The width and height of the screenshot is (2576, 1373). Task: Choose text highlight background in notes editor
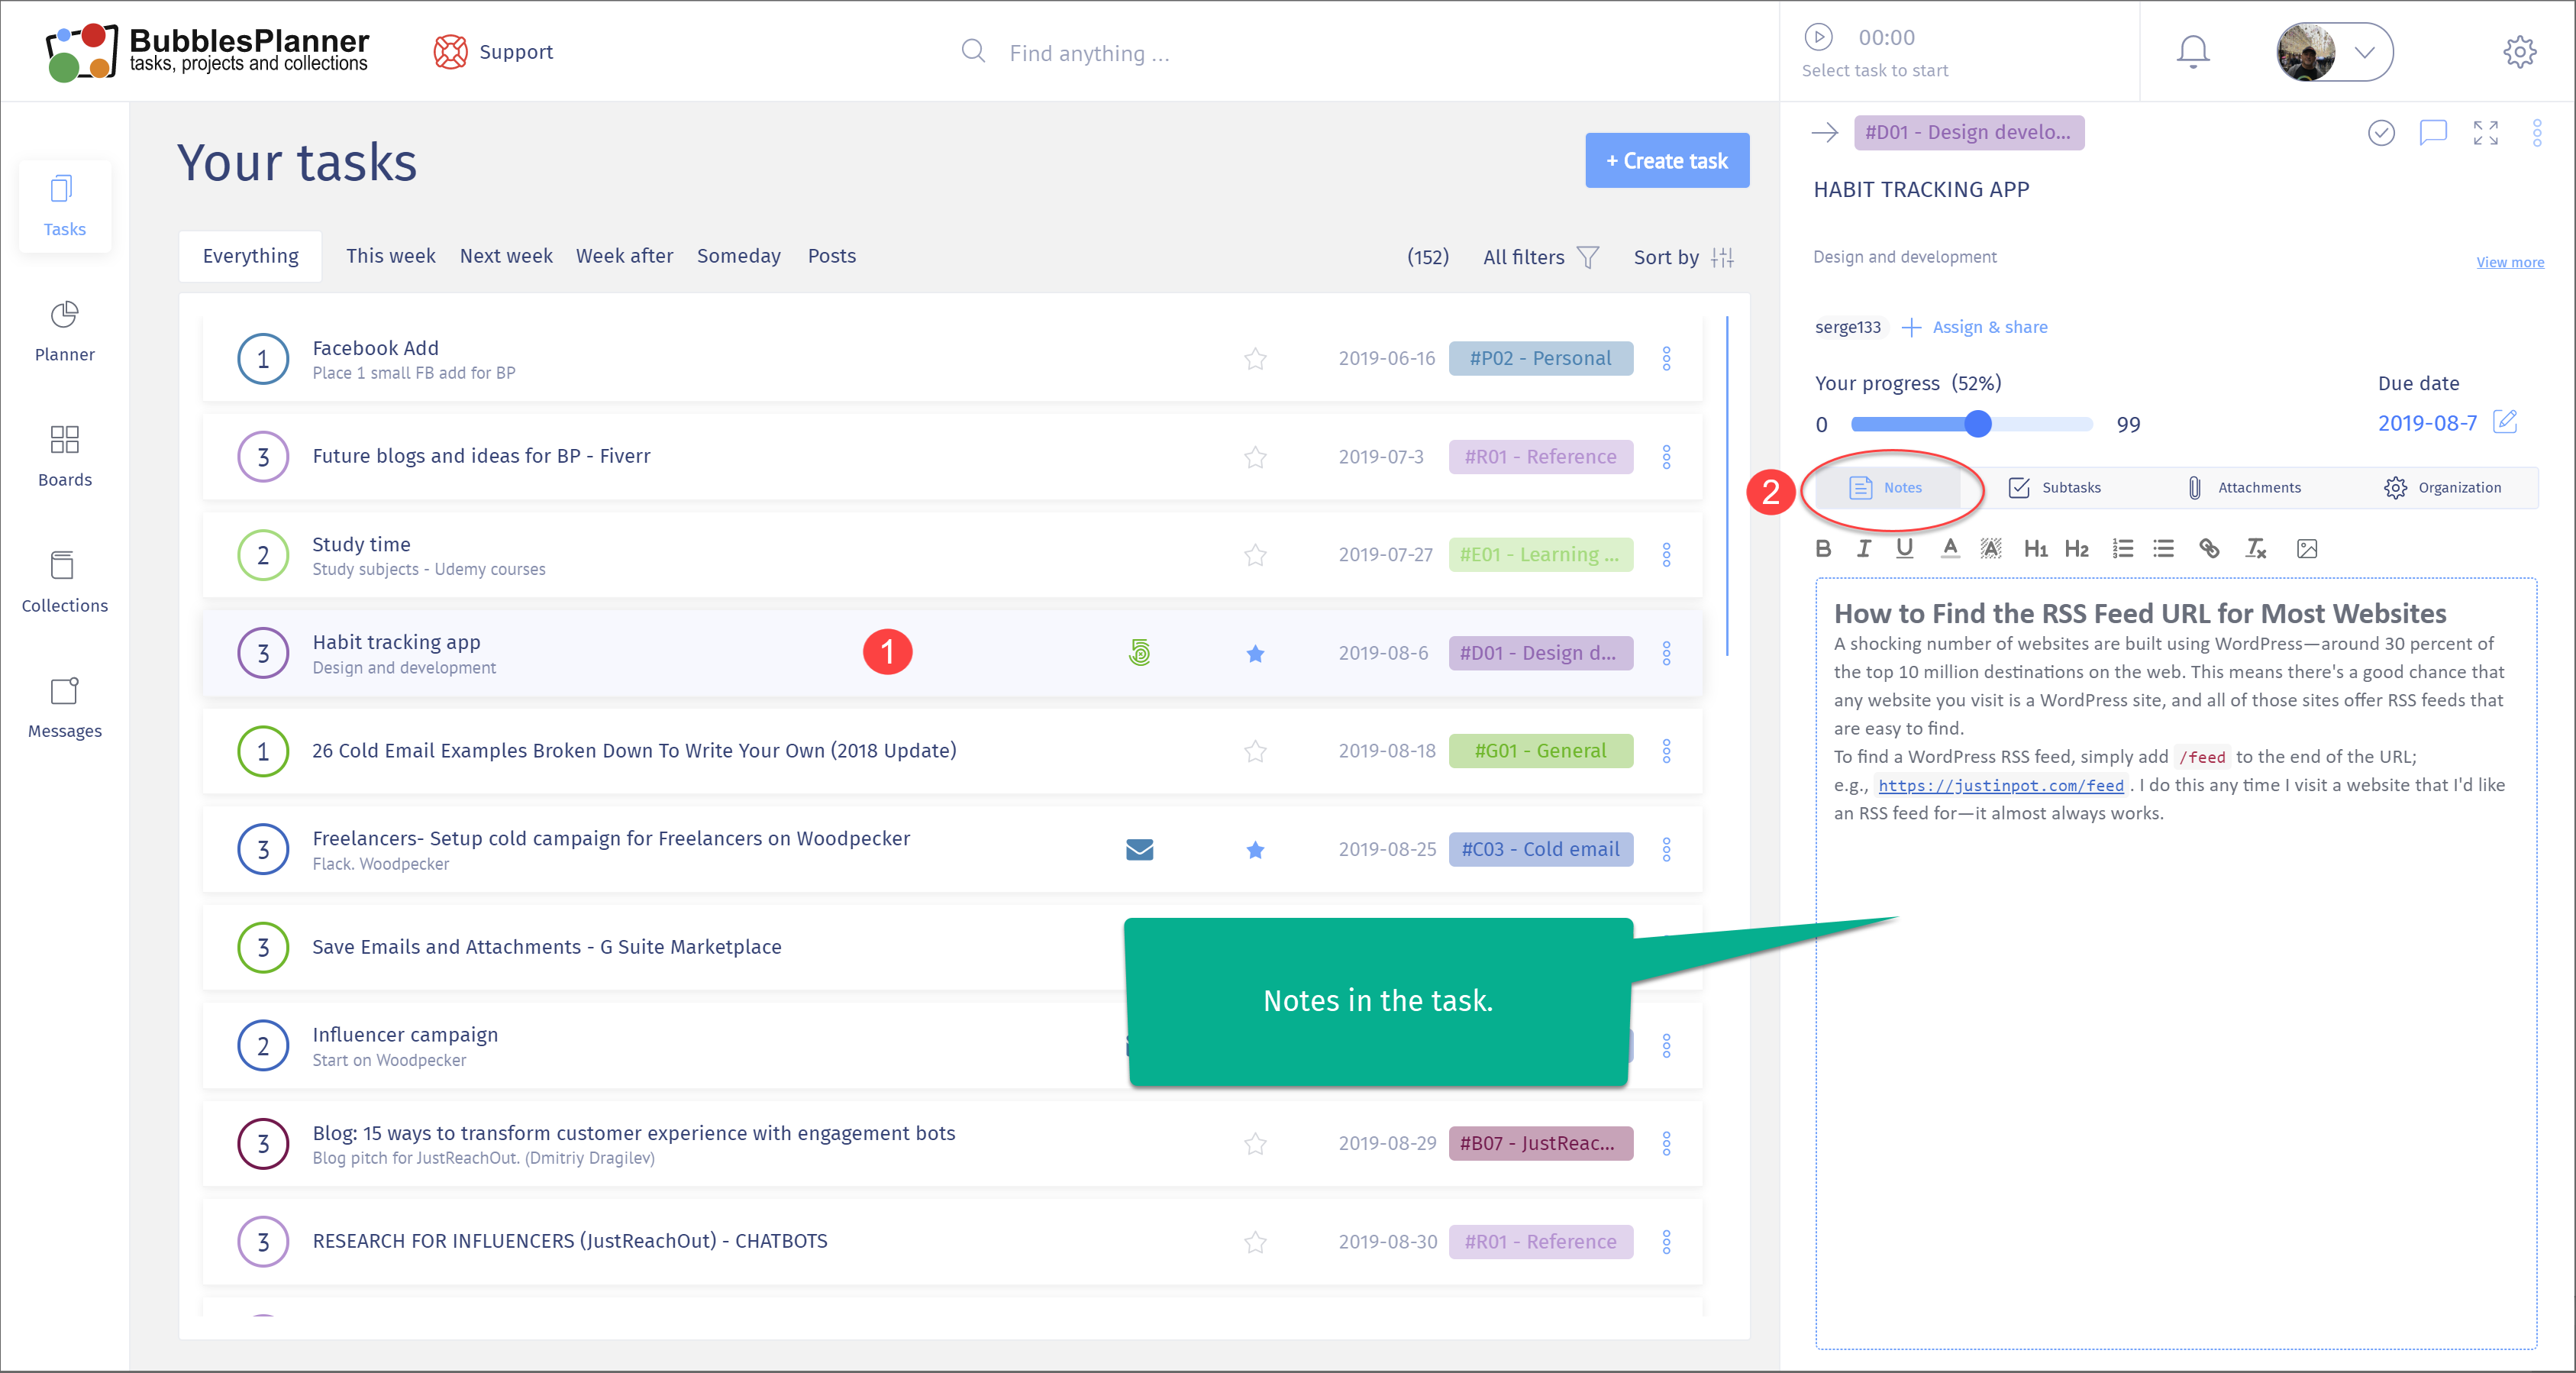coord(1990,548)
